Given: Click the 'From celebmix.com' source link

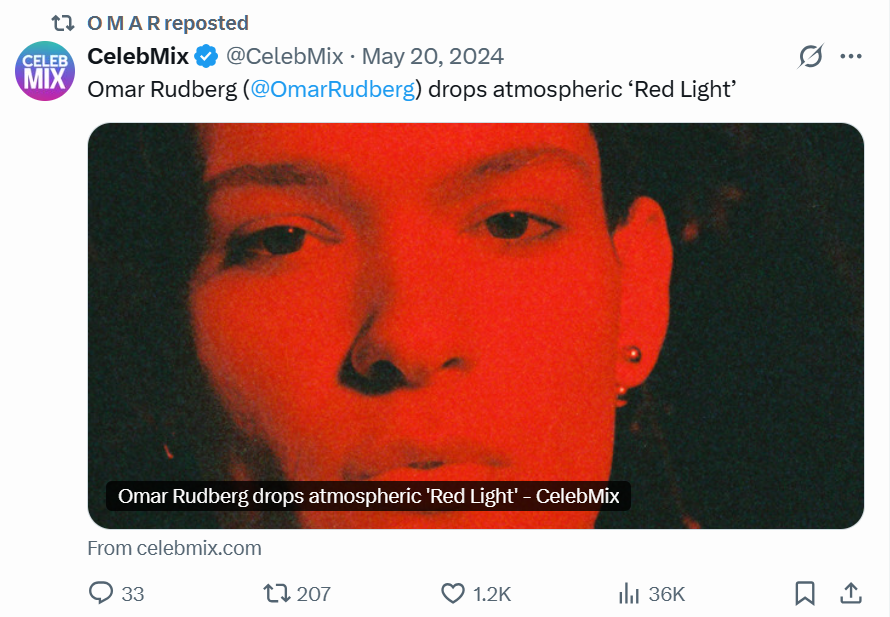Looking at the screenshot, I should pyautogui.click(x=175, y=548).
